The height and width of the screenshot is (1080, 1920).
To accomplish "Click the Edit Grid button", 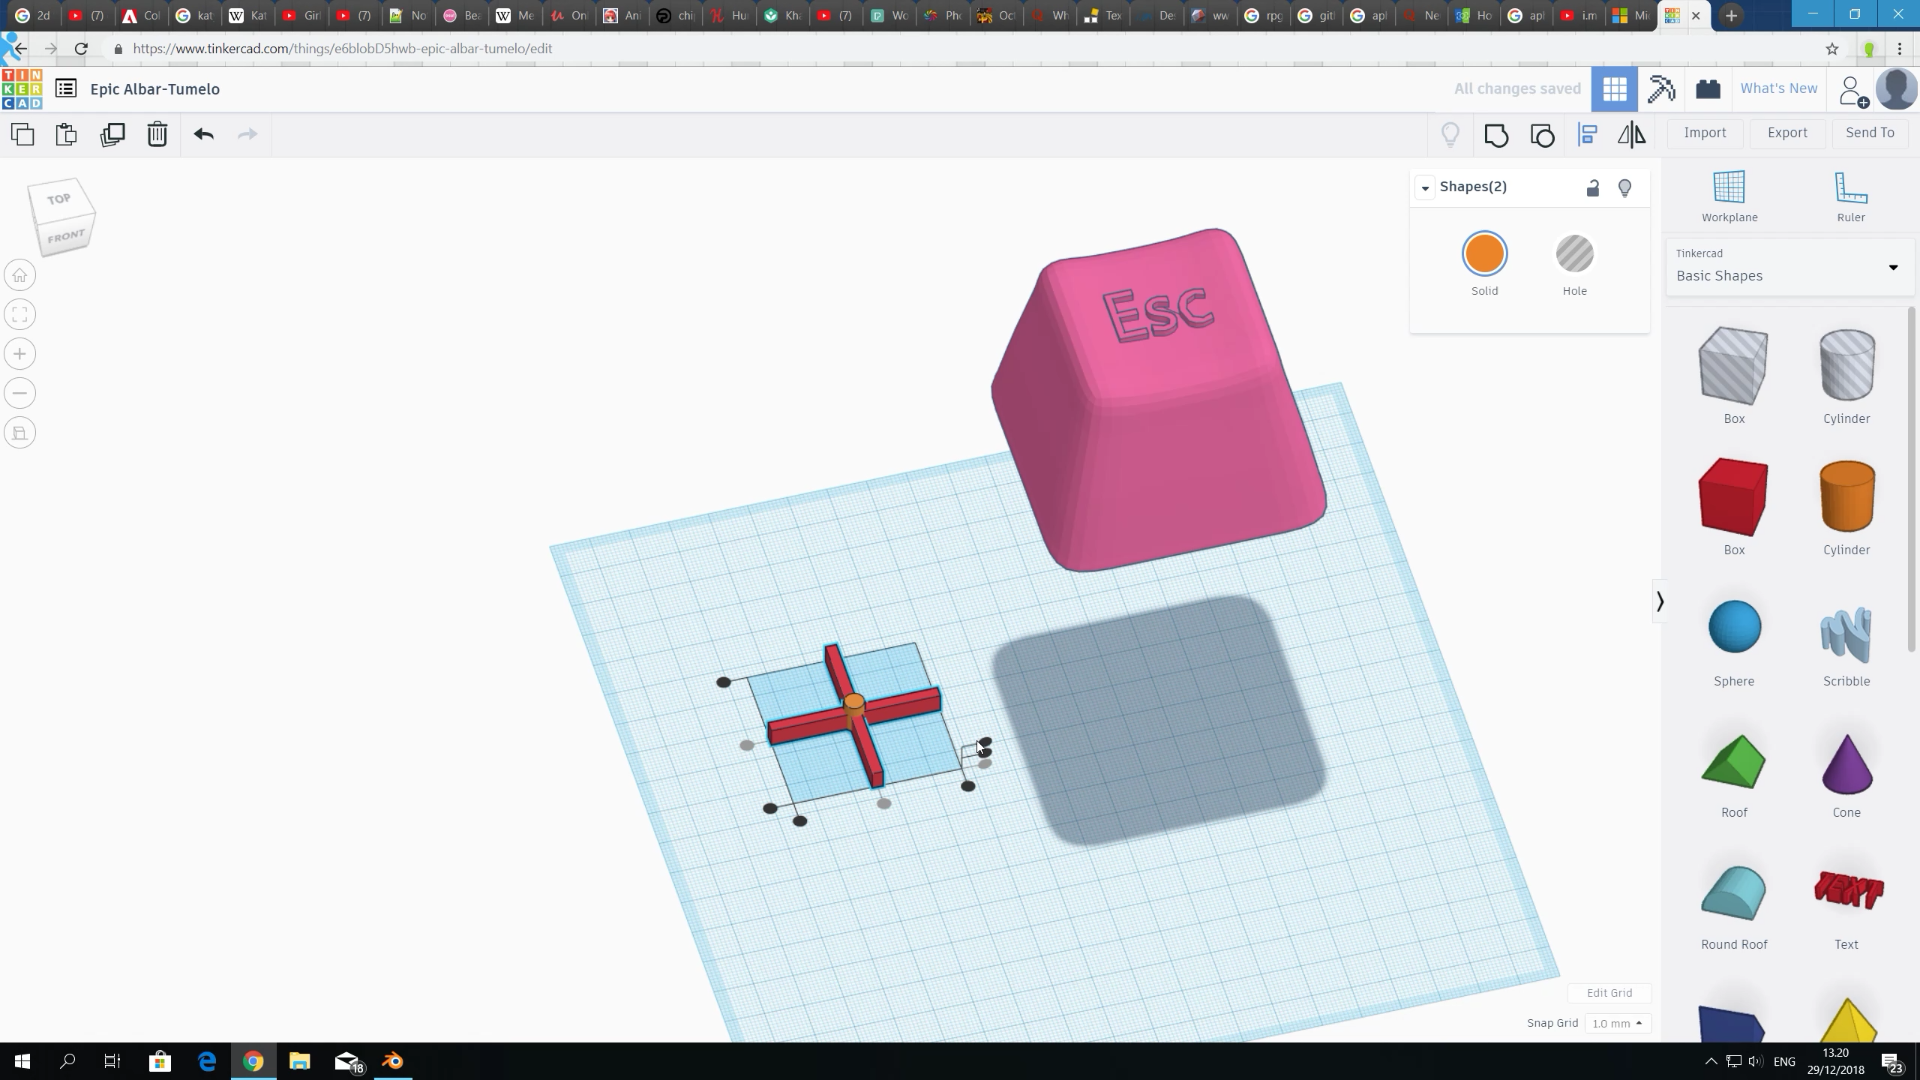I will [x=1609, y=993].
